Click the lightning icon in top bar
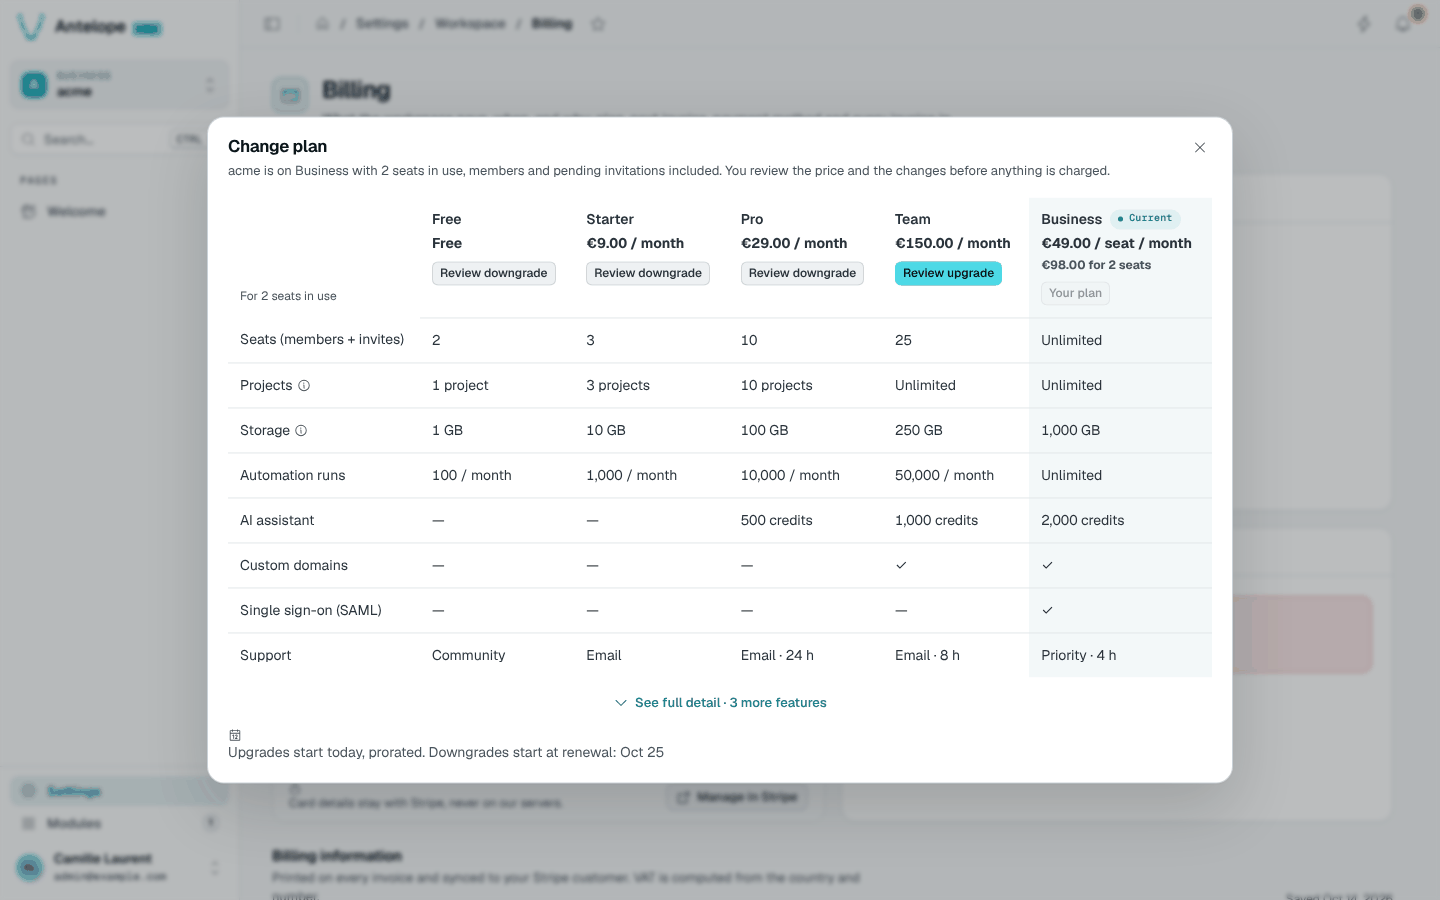The image size is (1440, 900). (x=1363, y=24)
